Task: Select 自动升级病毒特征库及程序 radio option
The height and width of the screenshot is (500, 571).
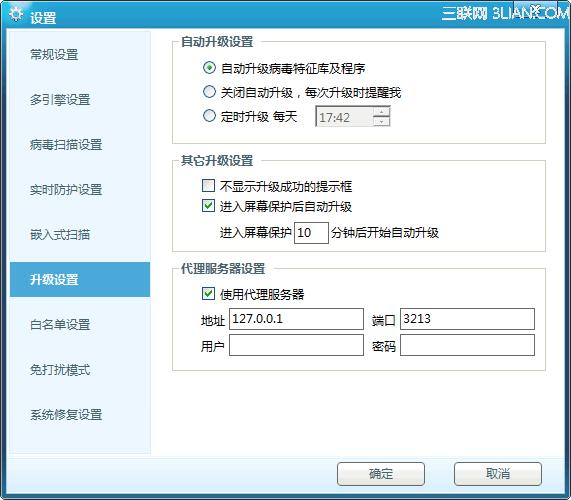Action: tap(209, 68)
